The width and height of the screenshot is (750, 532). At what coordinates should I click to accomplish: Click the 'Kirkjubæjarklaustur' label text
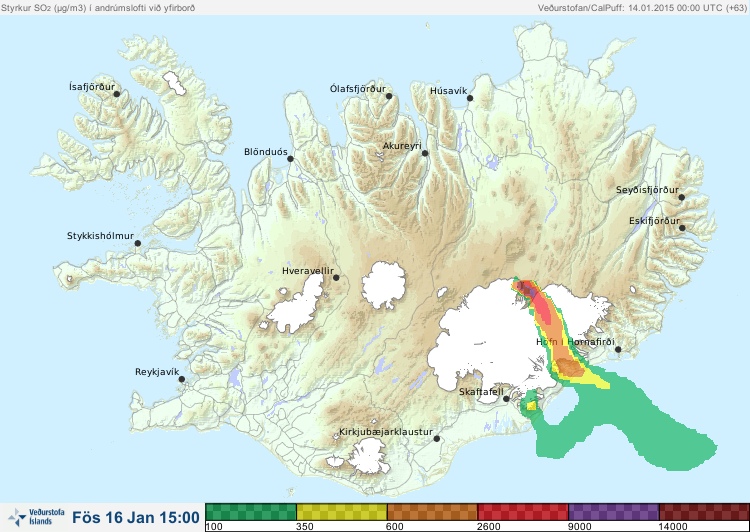[386, 432]
